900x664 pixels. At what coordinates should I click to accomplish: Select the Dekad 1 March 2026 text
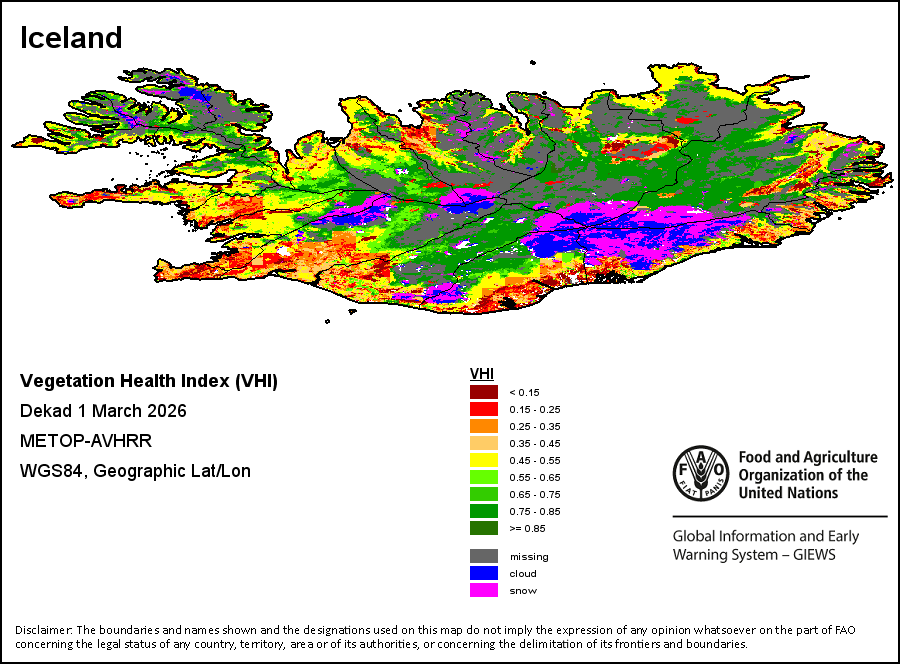pos(103,411)
